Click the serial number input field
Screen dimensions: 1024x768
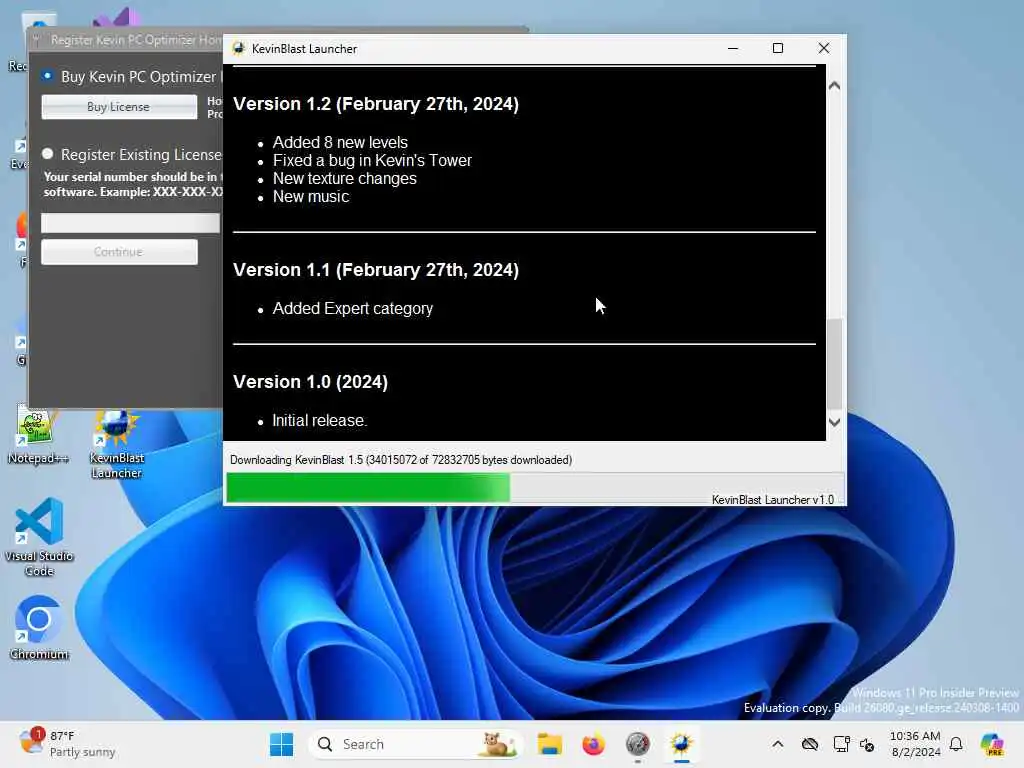coord(131,223)
